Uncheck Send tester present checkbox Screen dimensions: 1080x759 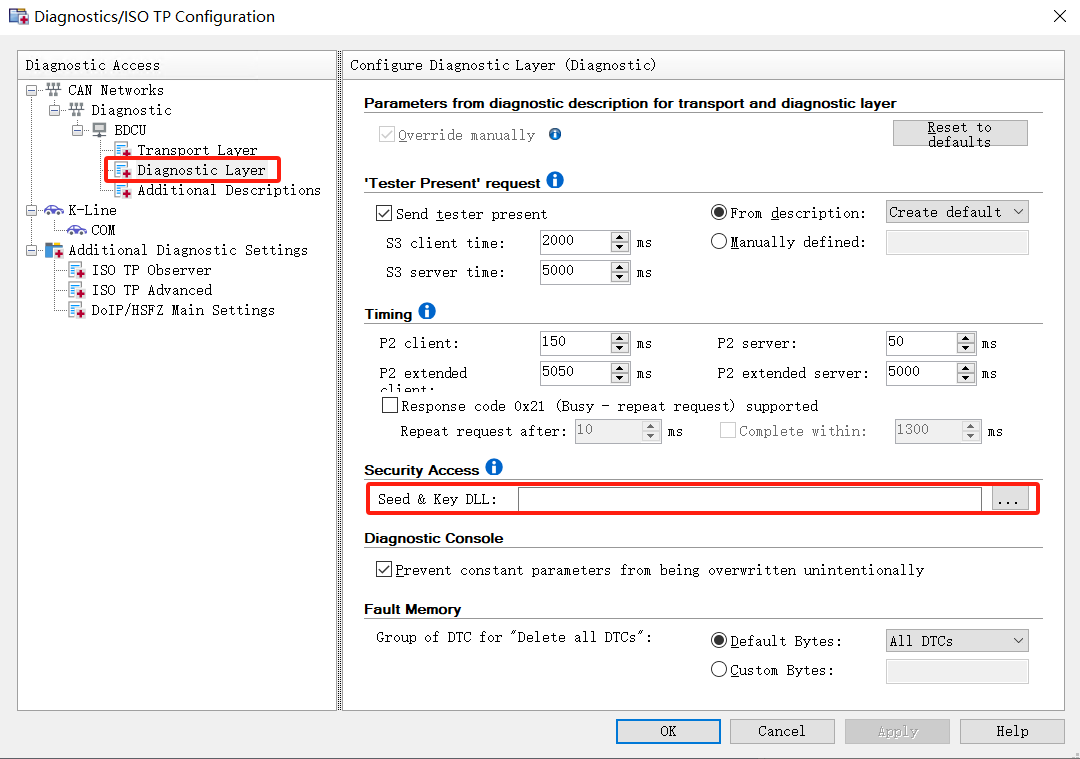pyautogui.click(x=384, y=213)
